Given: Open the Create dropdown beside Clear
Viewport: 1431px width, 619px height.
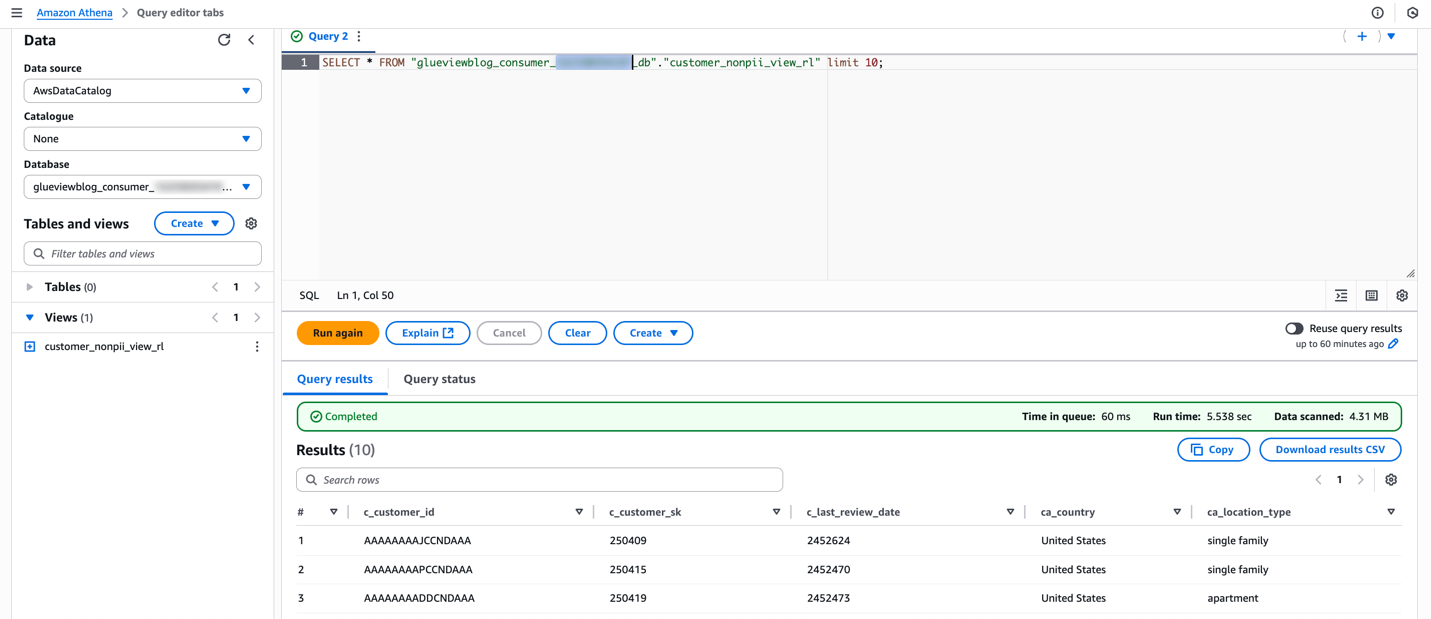Looking at the screenshot, I should (653, 333).
